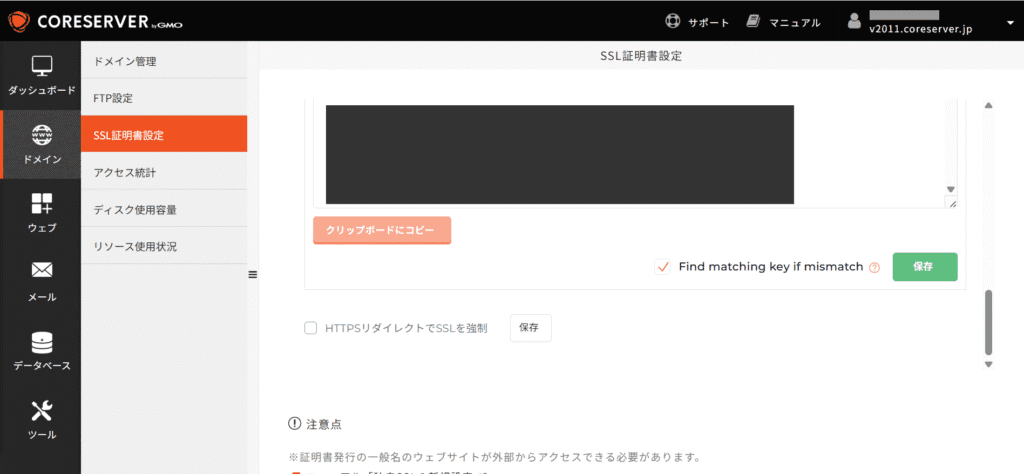Open the Web section icon

coord(42,204)
